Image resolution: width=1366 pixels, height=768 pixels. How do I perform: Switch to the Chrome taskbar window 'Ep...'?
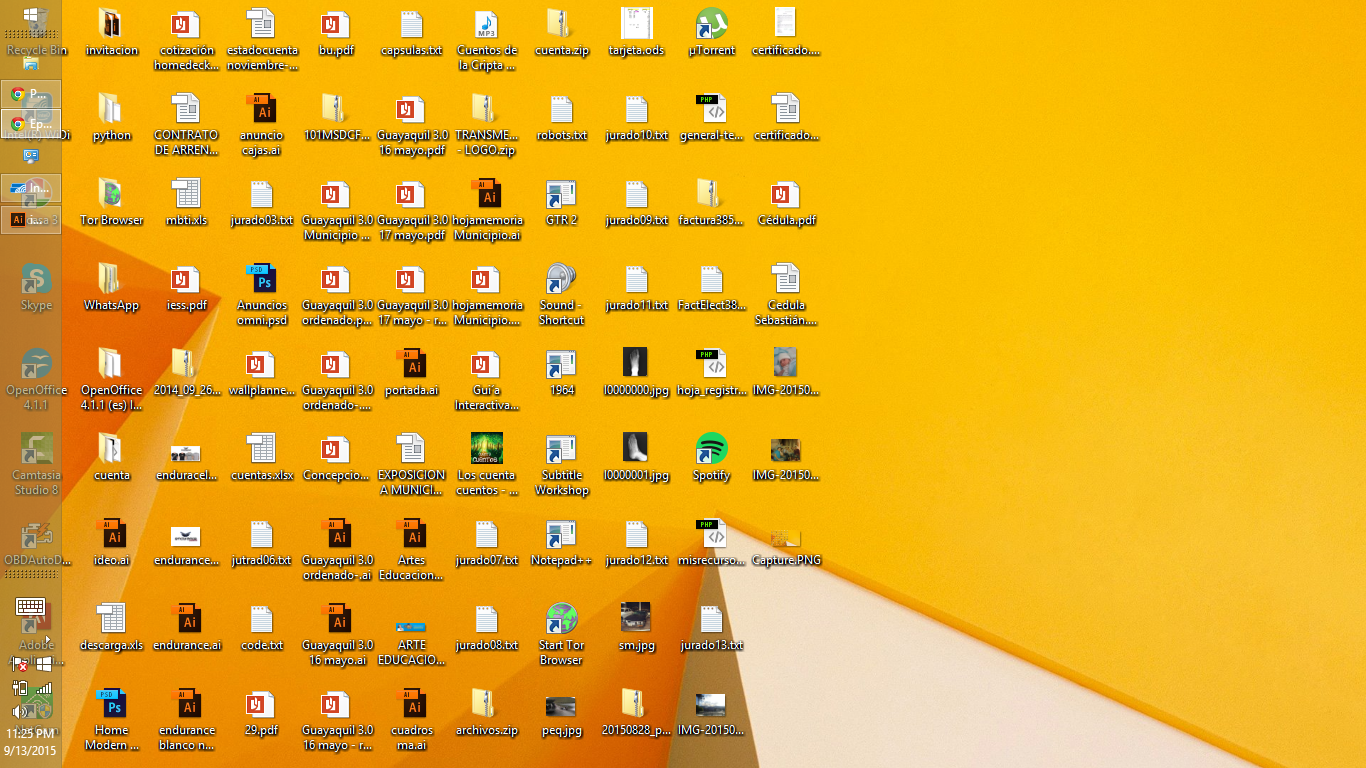(x=31, y=124)
